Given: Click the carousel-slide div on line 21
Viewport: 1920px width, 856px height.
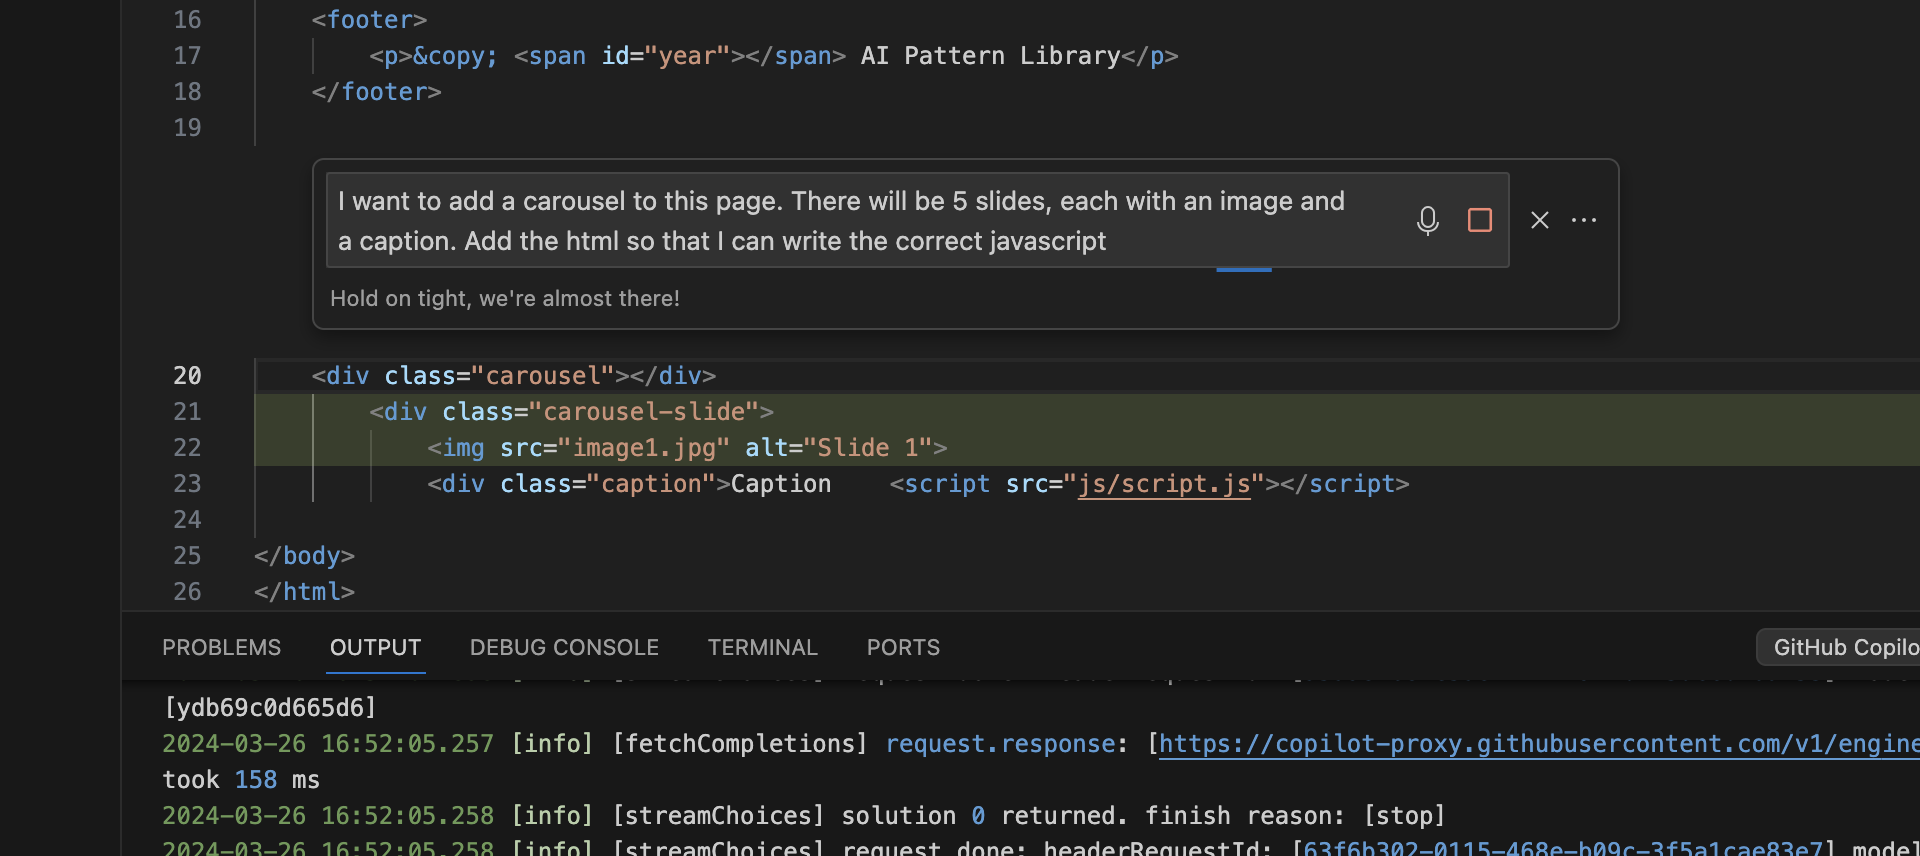Looking at the screenshot, I should (571, 412).
